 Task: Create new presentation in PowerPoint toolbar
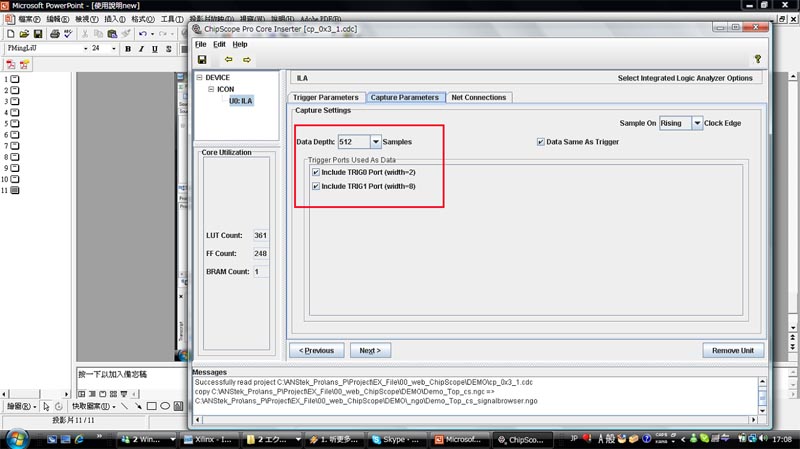(10, 34)
